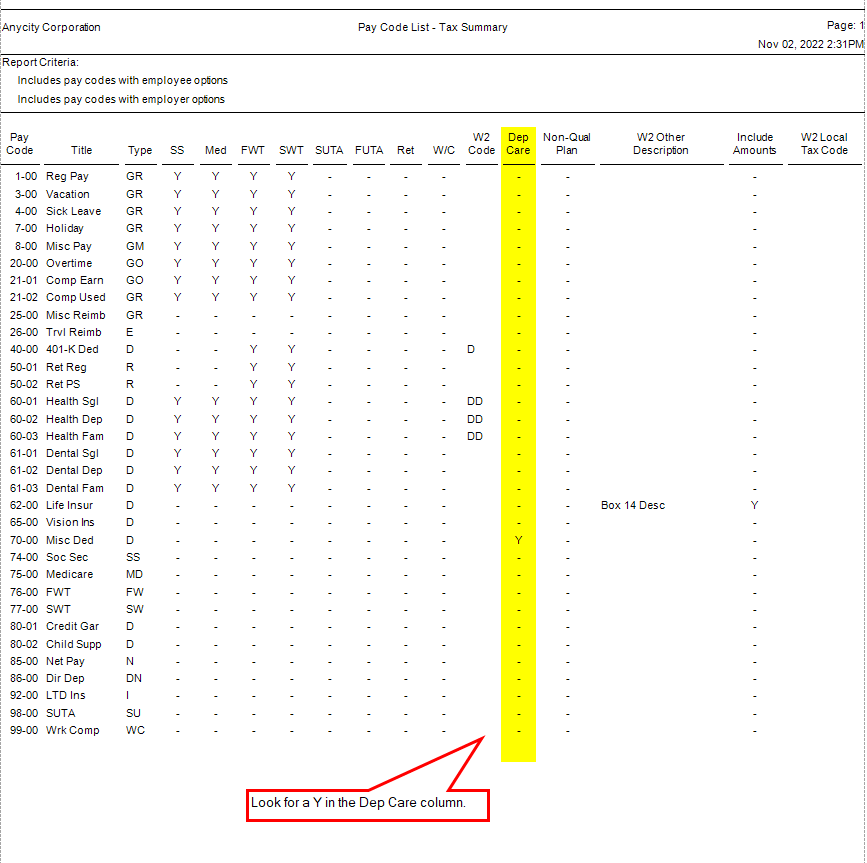867x863 pixels.
Task: Click the 'Ret Reg' title
Action: click(x=66, y=367)
